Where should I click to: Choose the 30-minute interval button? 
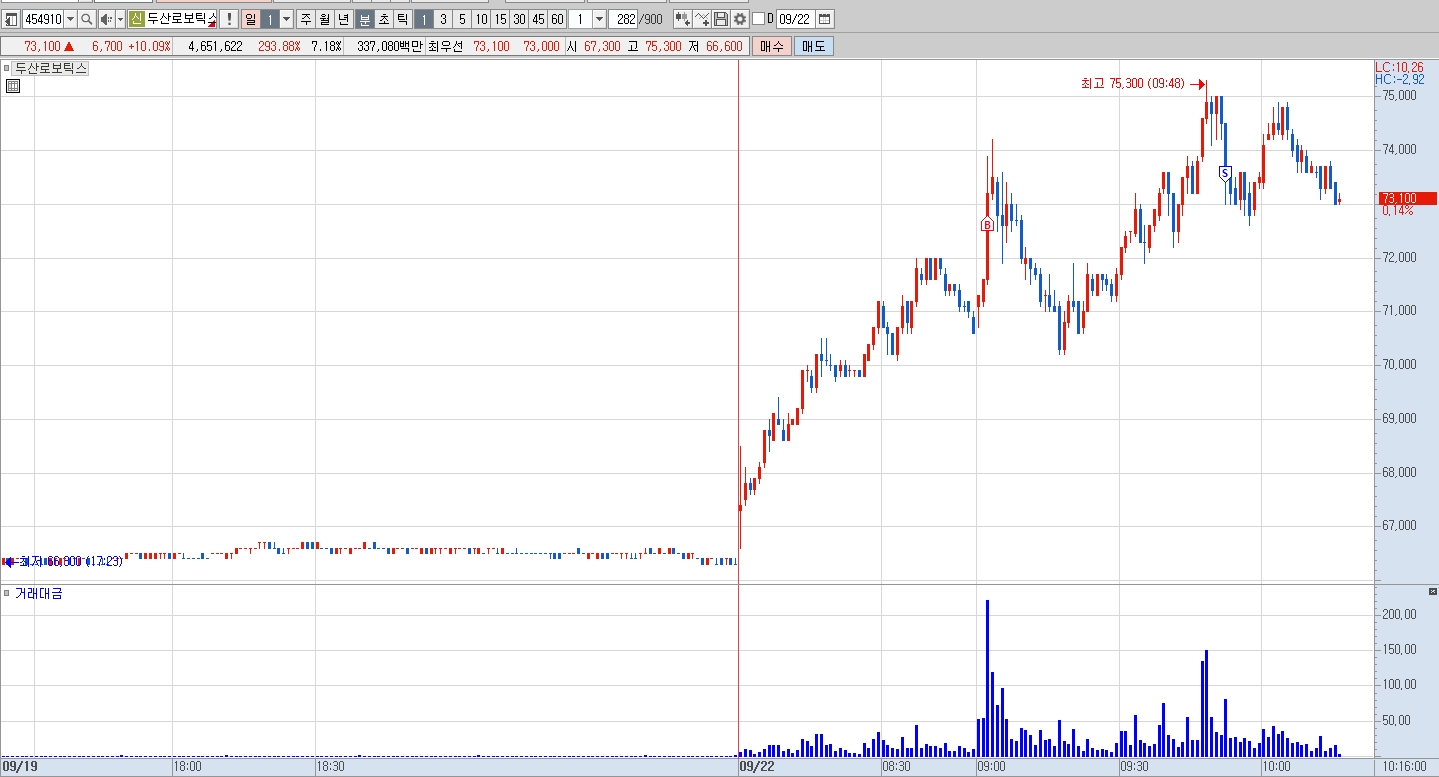point(519,19)
